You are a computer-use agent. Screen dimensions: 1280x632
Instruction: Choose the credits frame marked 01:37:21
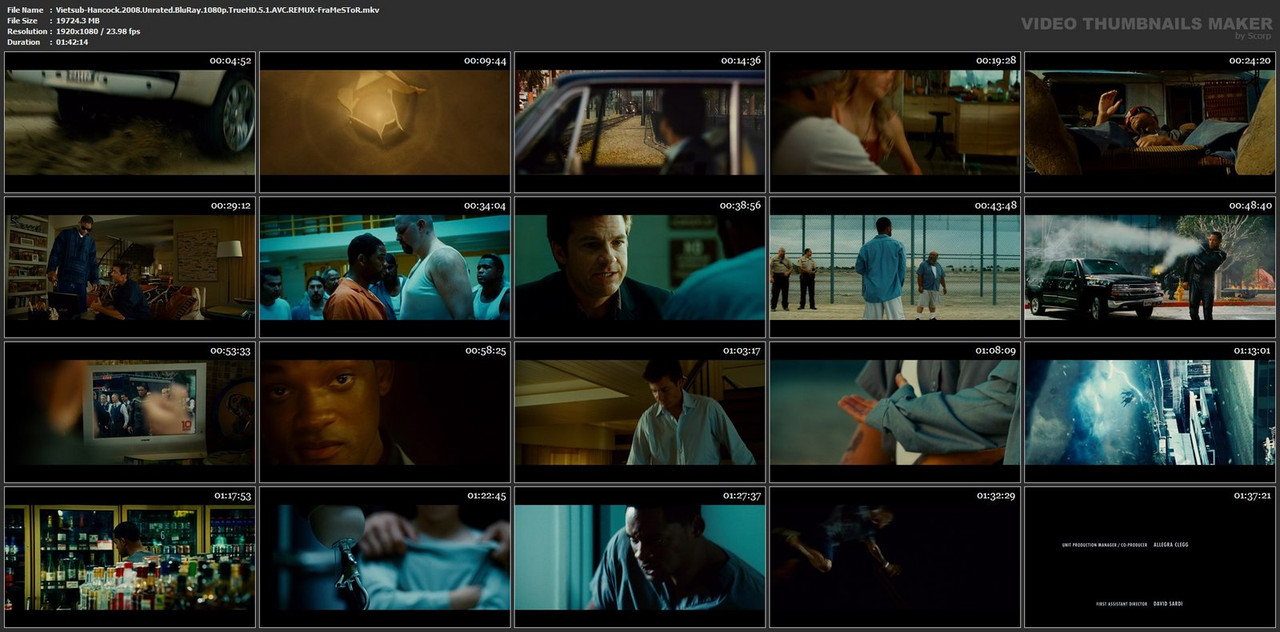[1150, 557]
